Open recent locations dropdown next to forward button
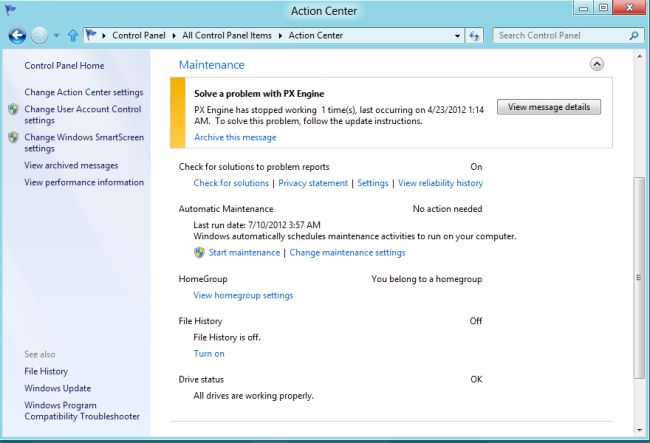 56,36
